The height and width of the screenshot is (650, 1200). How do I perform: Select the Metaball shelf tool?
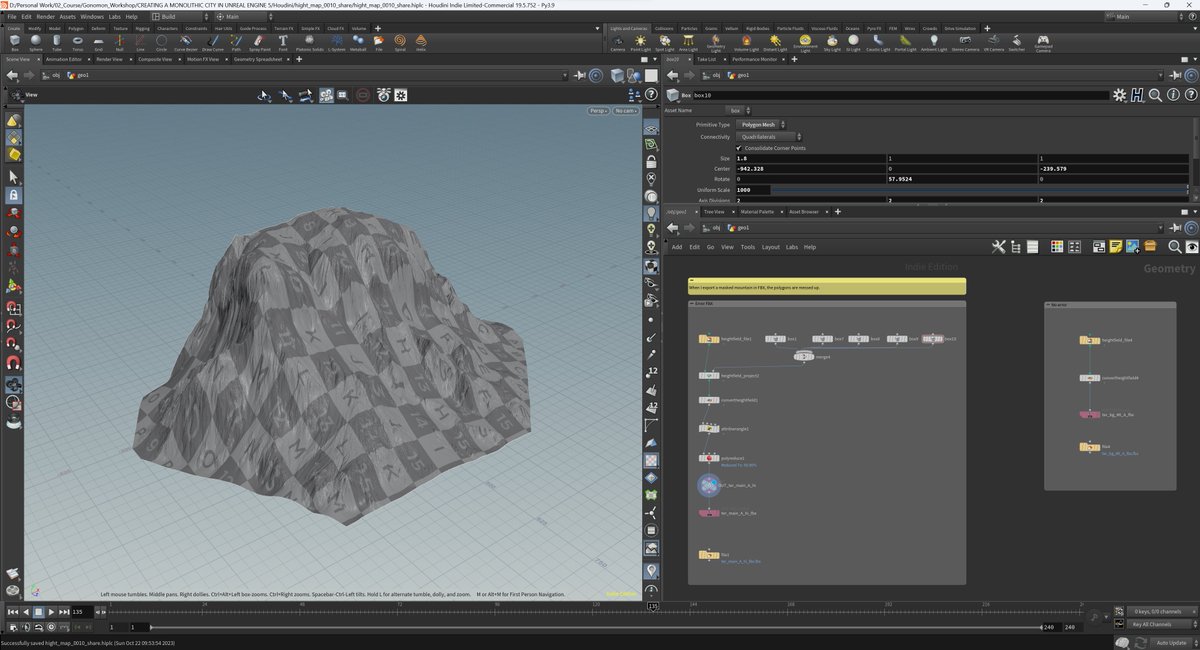click(x=358, y=42)
